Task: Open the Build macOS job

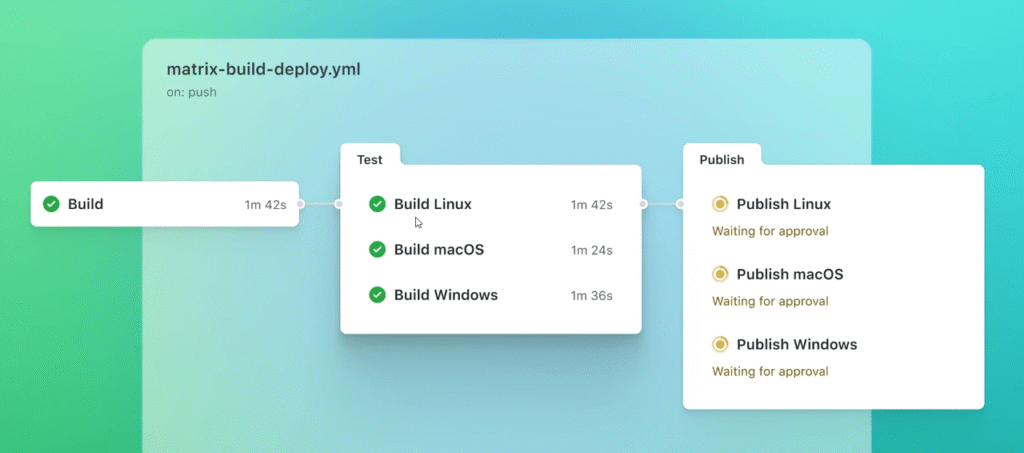Action: point(439,249)
